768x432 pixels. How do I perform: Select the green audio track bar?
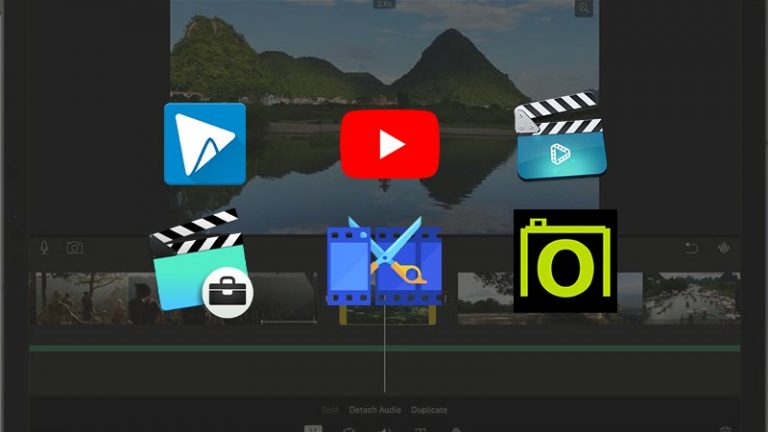pos(384,348)
